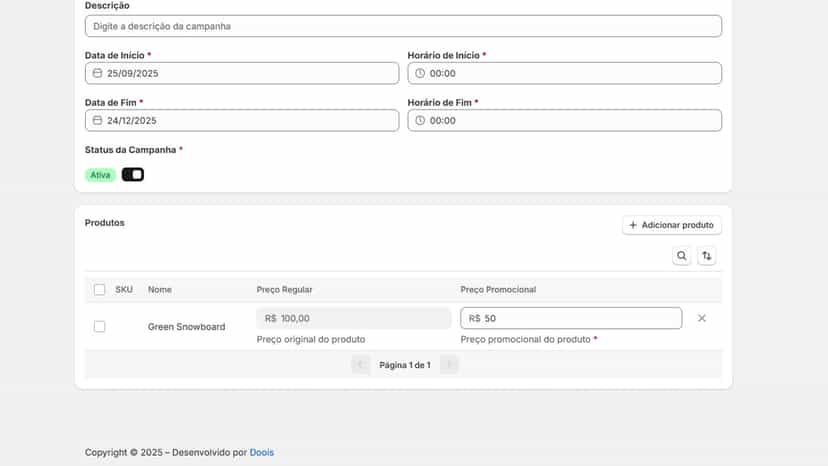Click the Descrição input field

point(403,26)
